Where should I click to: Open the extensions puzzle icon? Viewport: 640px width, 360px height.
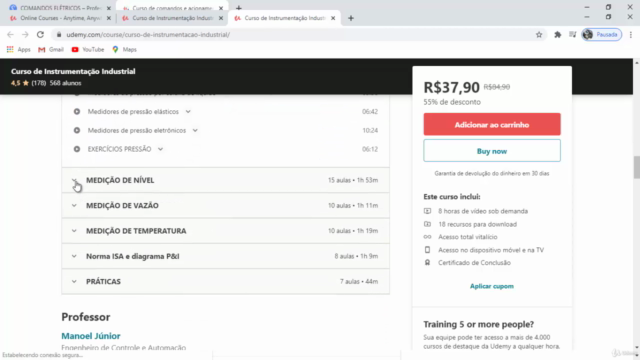tap(558, 35)
